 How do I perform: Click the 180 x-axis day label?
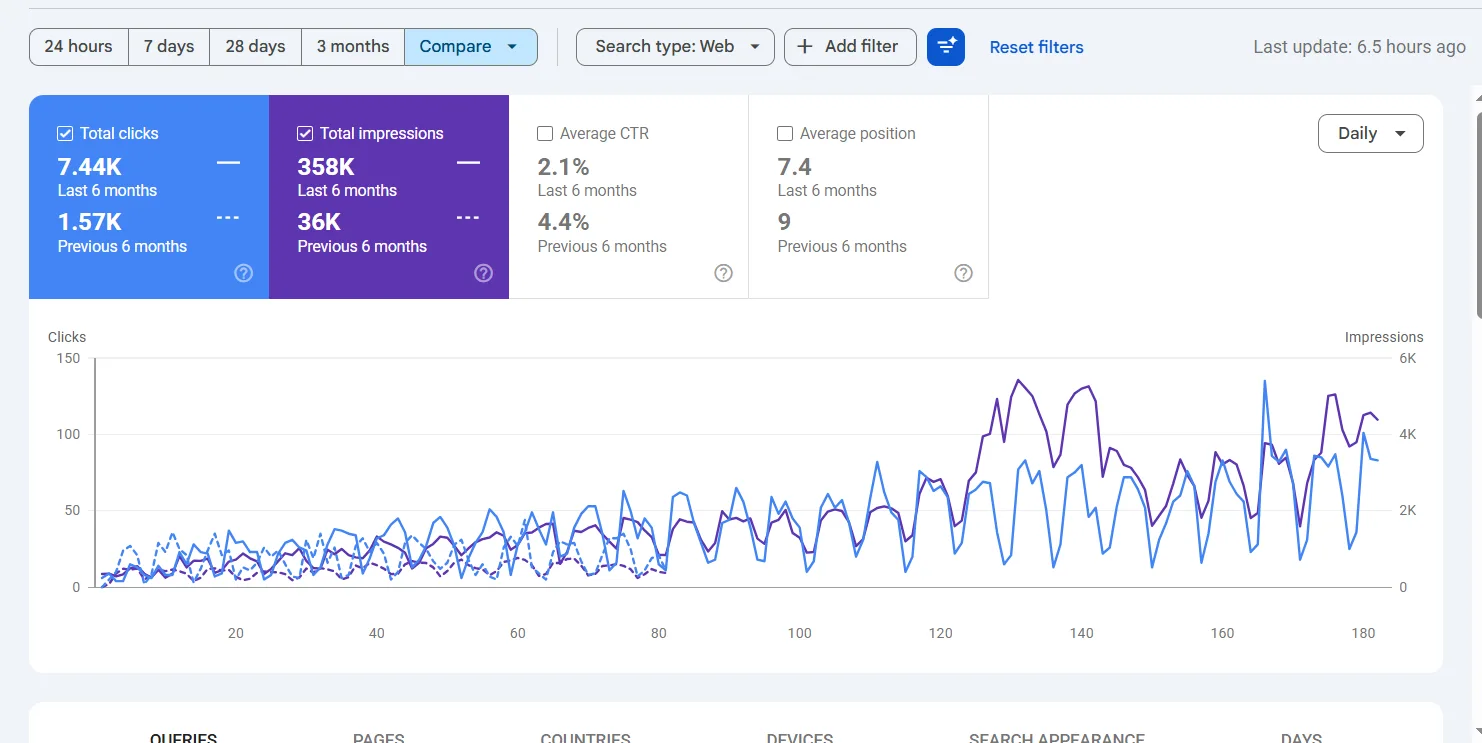point(1363,633)
